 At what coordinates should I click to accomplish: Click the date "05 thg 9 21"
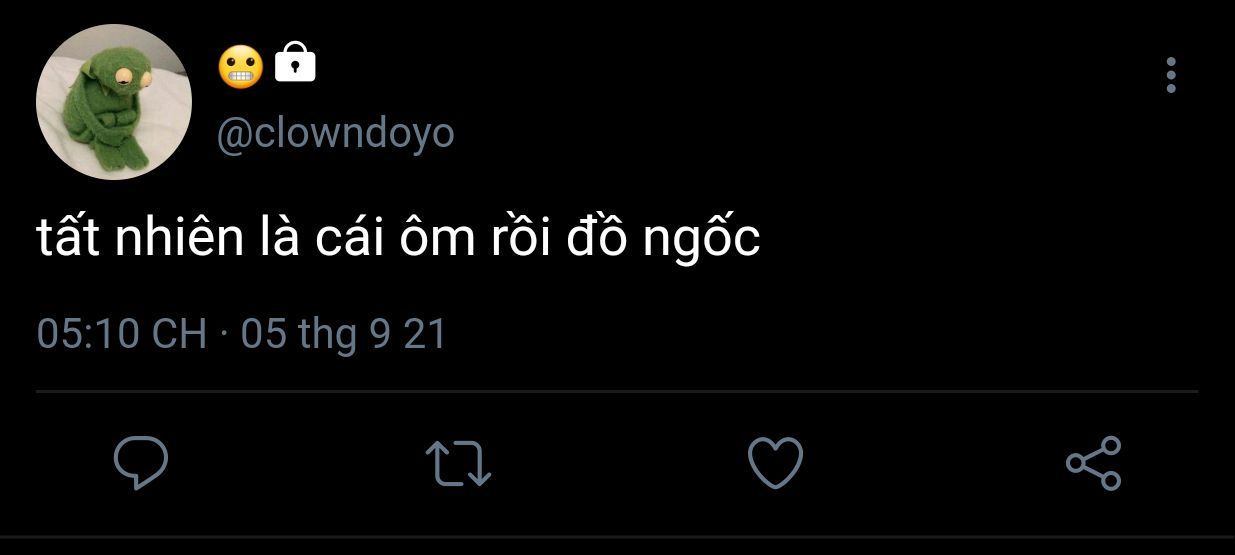click(x=343, y=334)
